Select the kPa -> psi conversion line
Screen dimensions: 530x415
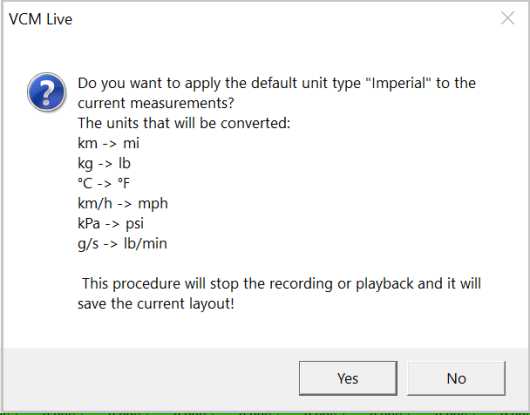click(x=111, y=223)
